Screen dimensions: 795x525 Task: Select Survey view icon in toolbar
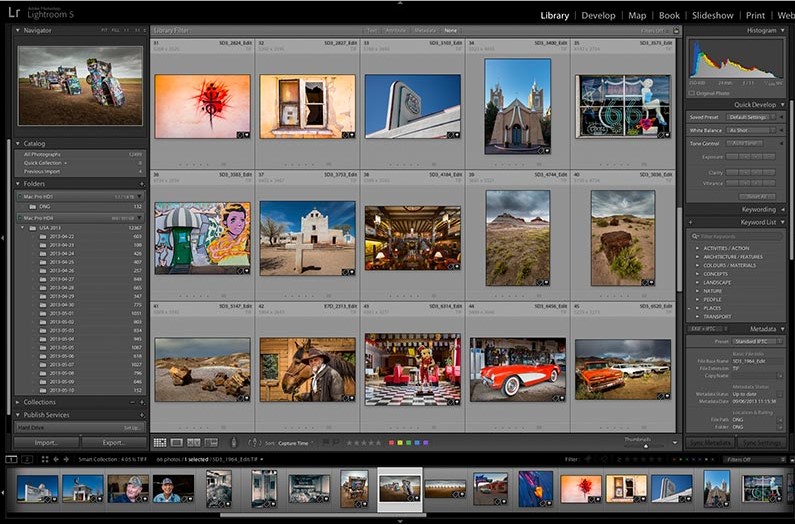tap(211, 442)
